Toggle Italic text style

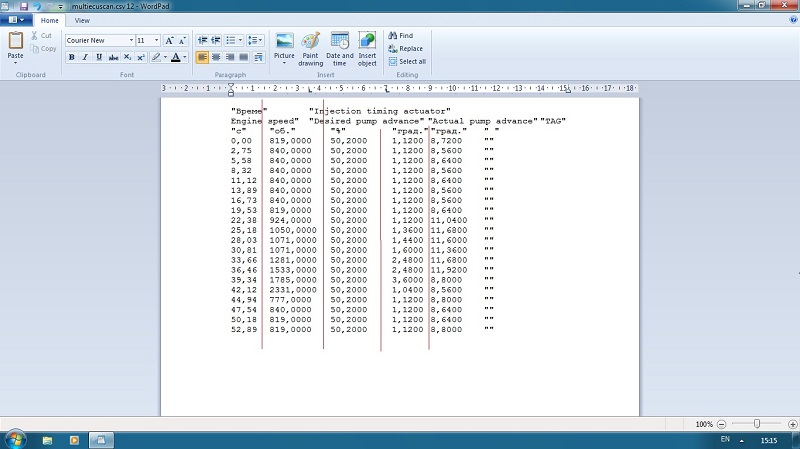point(85,57)
